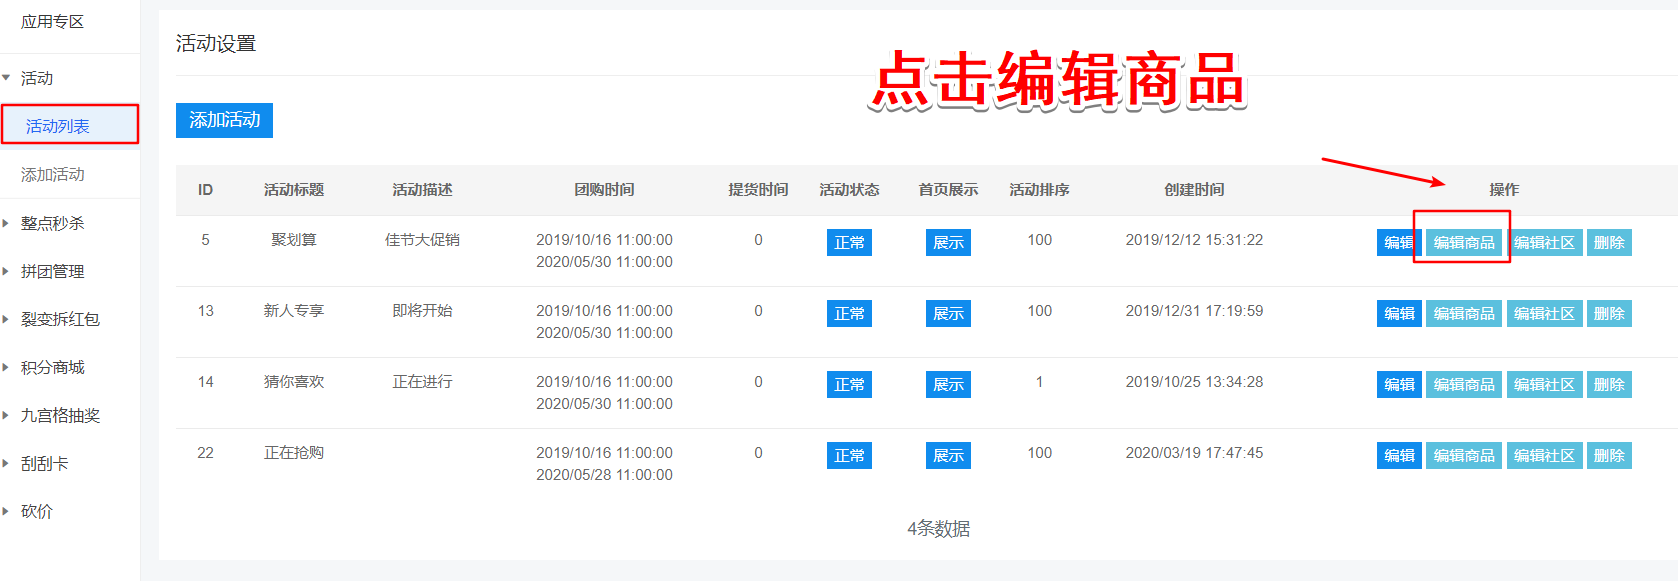Expand the 裂变拆红包 sidebar section

click(x=60, y=319)
